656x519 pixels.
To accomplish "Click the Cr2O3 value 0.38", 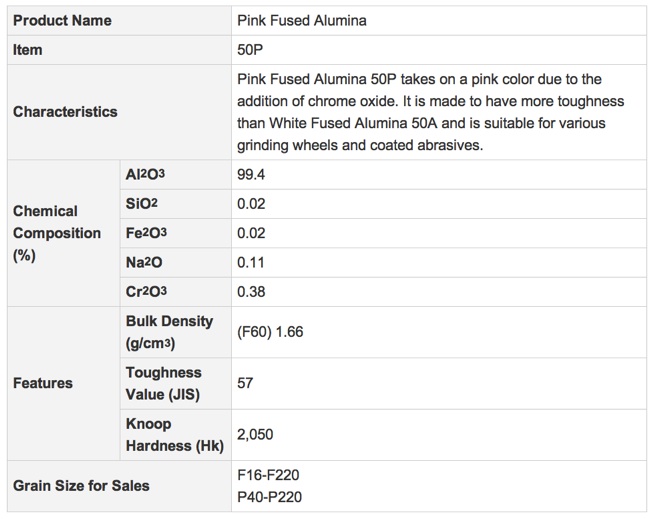I will pyautogui.click(x=251, y=292).
